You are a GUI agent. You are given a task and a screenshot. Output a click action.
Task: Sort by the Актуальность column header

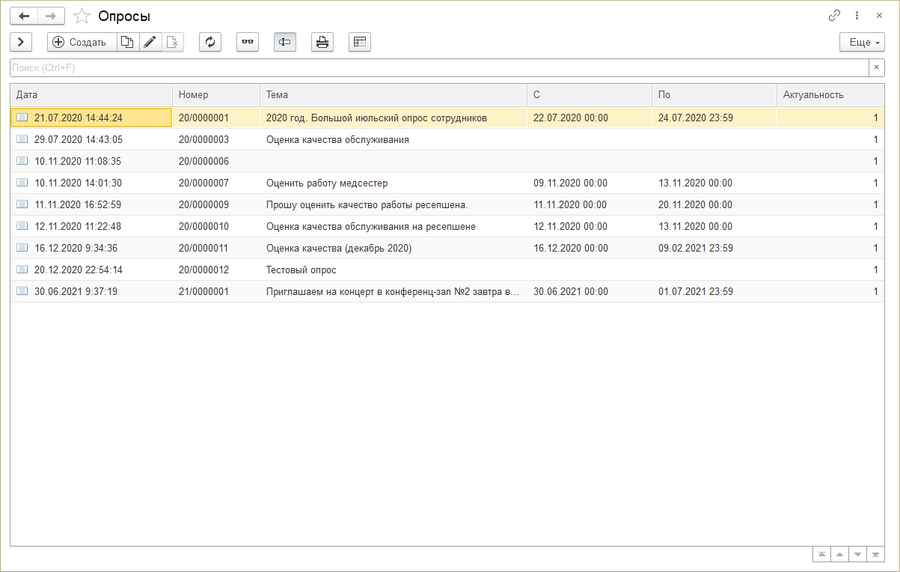pyautogui.click(x=829, y=95)
